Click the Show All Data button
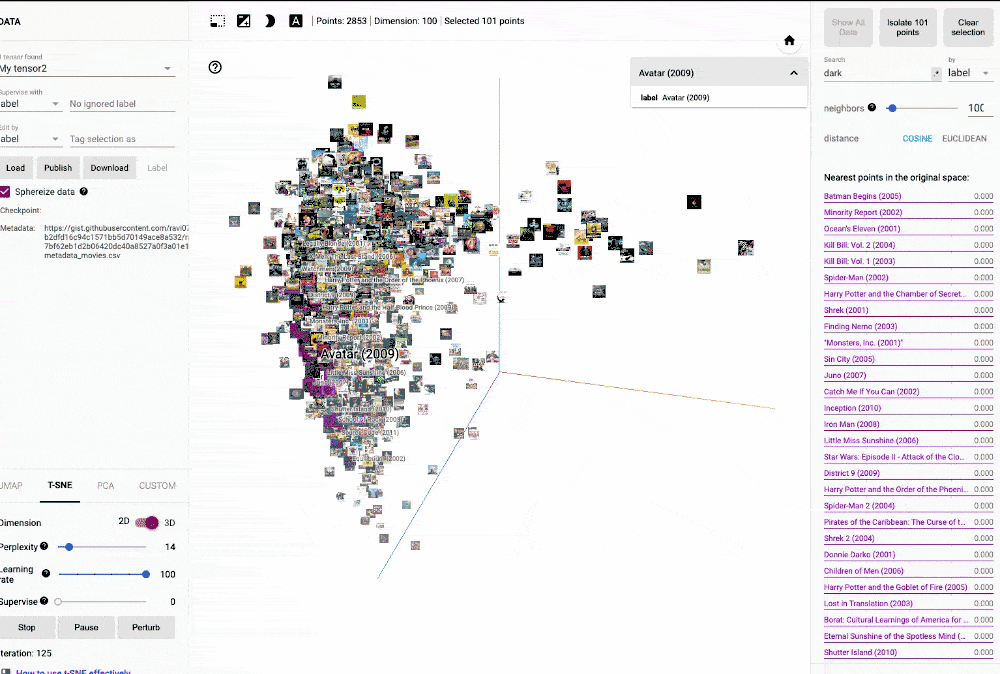 (x=848, y=27)
